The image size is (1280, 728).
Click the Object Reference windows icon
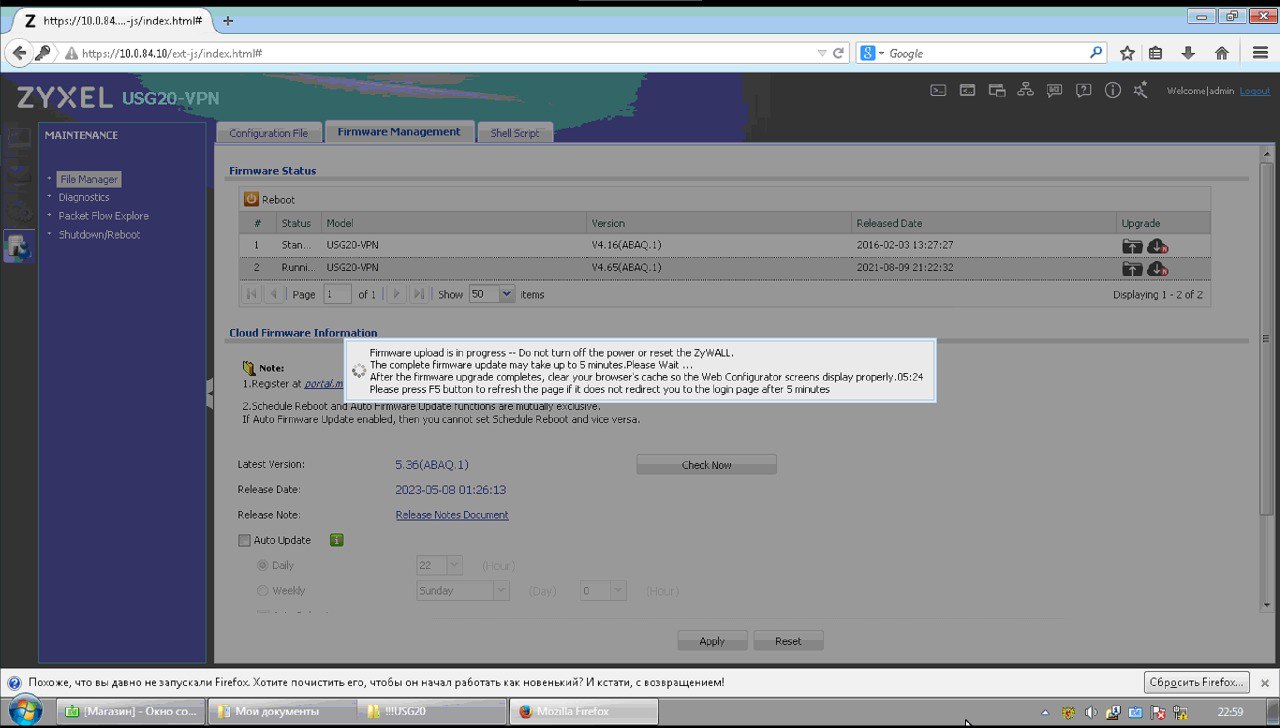click(996, 90)
